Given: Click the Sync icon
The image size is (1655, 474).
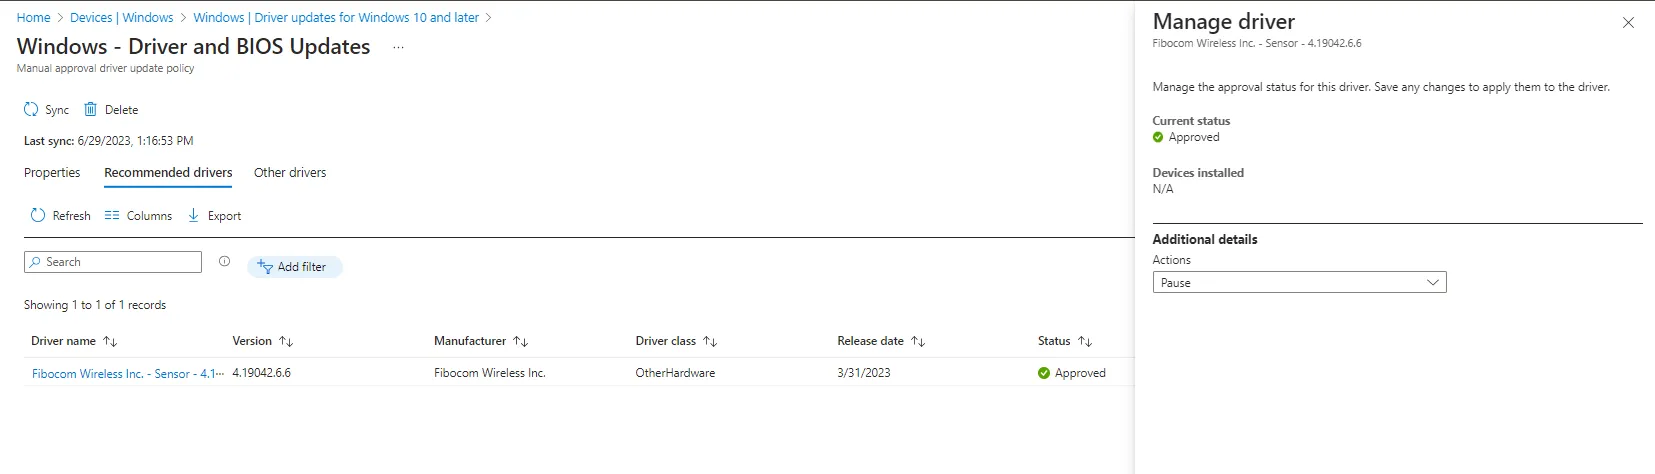Looking at the screenshot, I should (x=31, y=110).
